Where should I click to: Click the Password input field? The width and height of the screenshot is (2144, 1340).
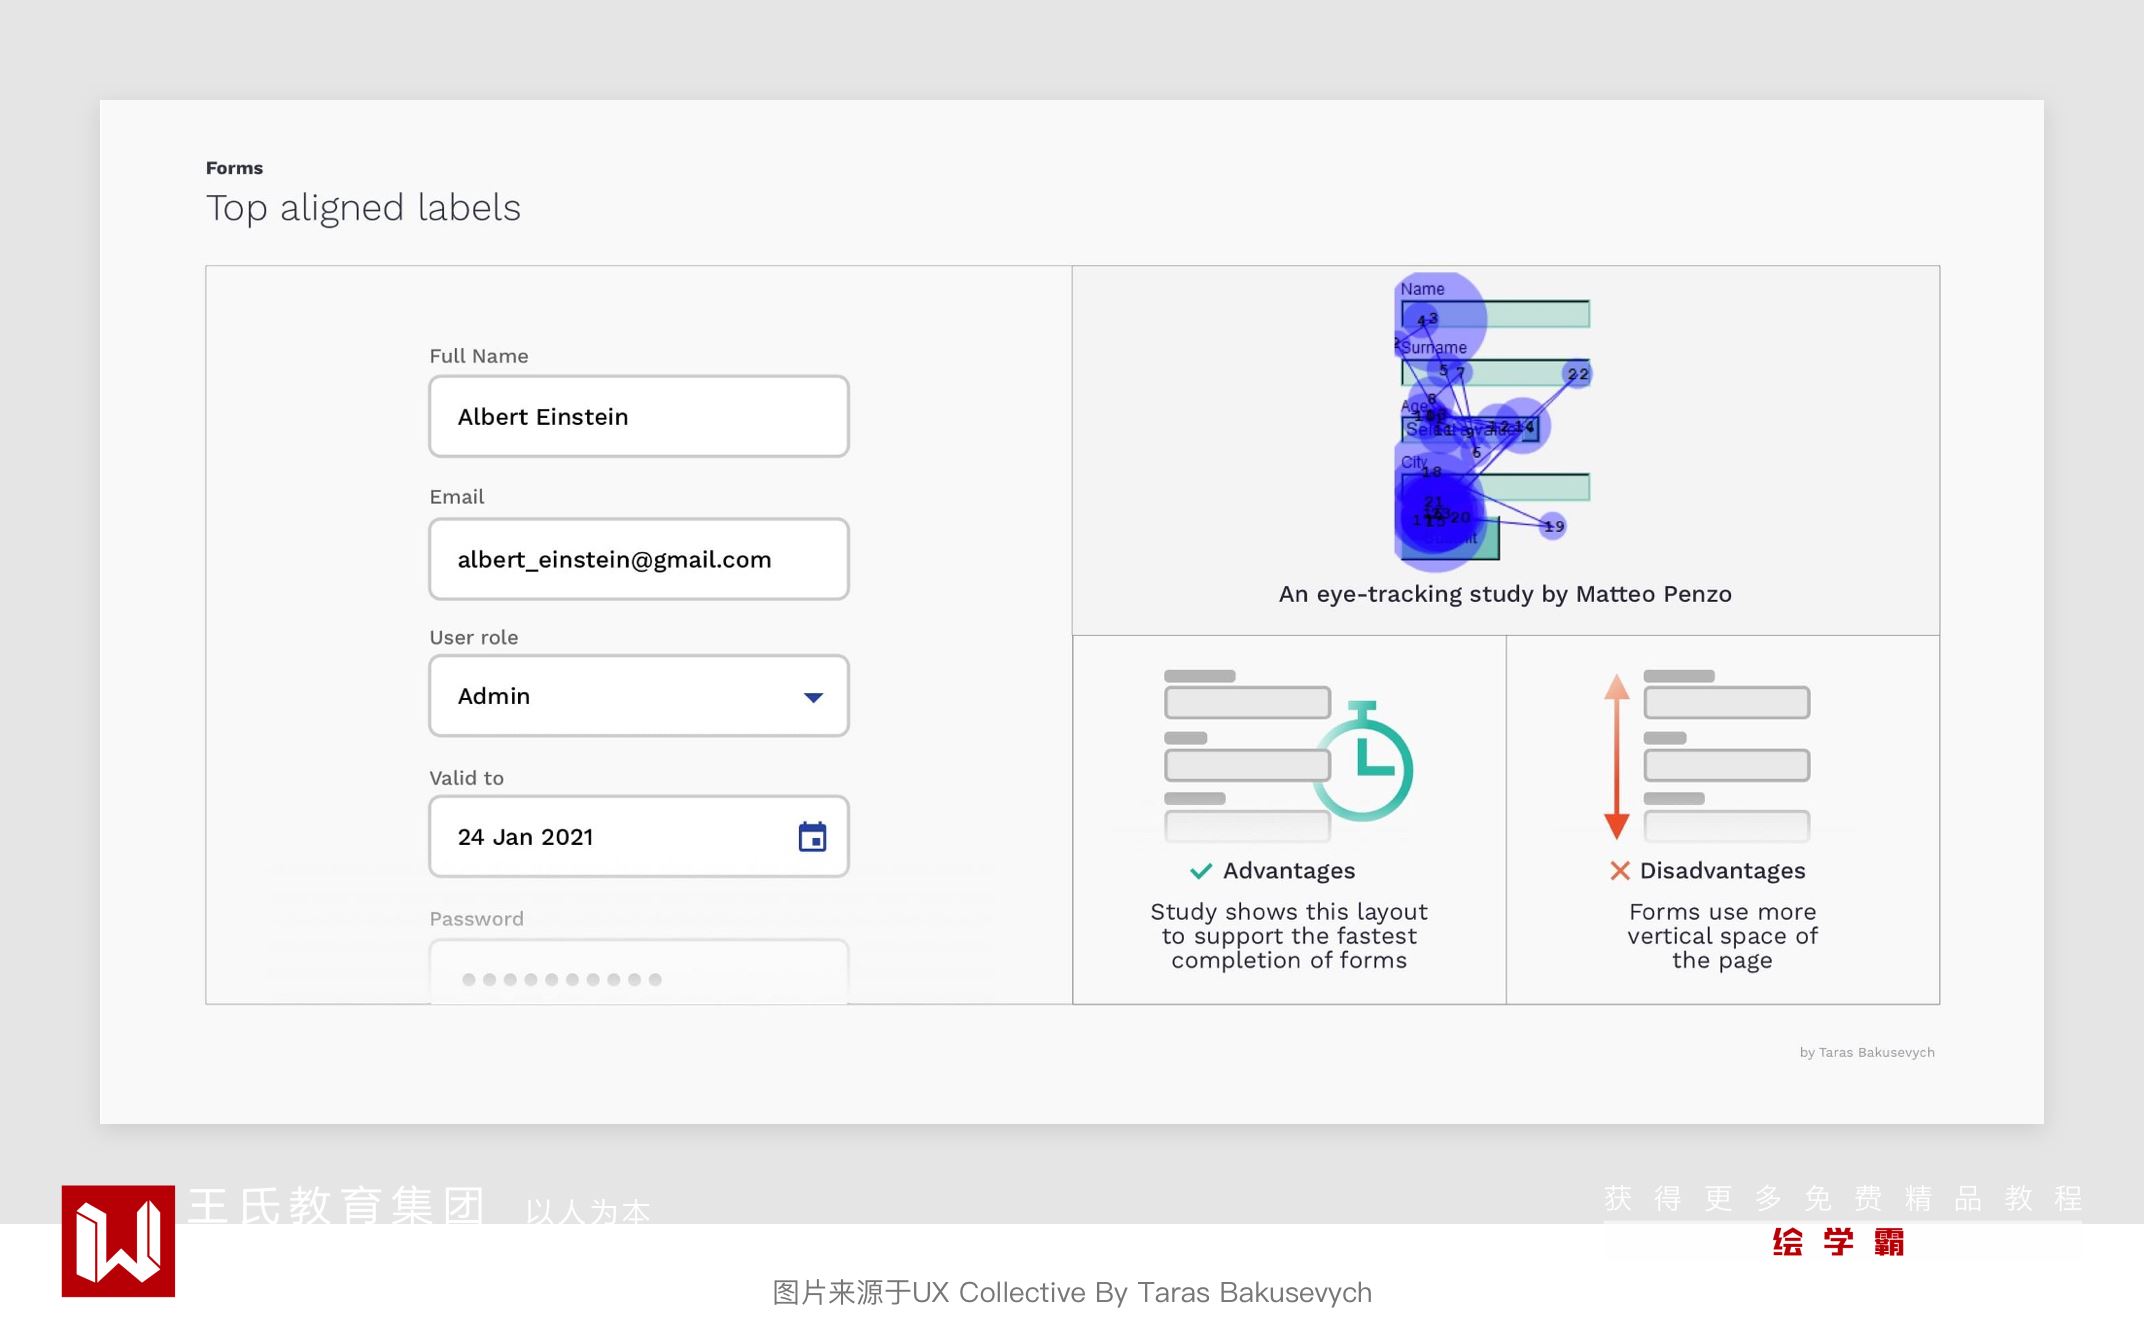[x=638, y=975]
